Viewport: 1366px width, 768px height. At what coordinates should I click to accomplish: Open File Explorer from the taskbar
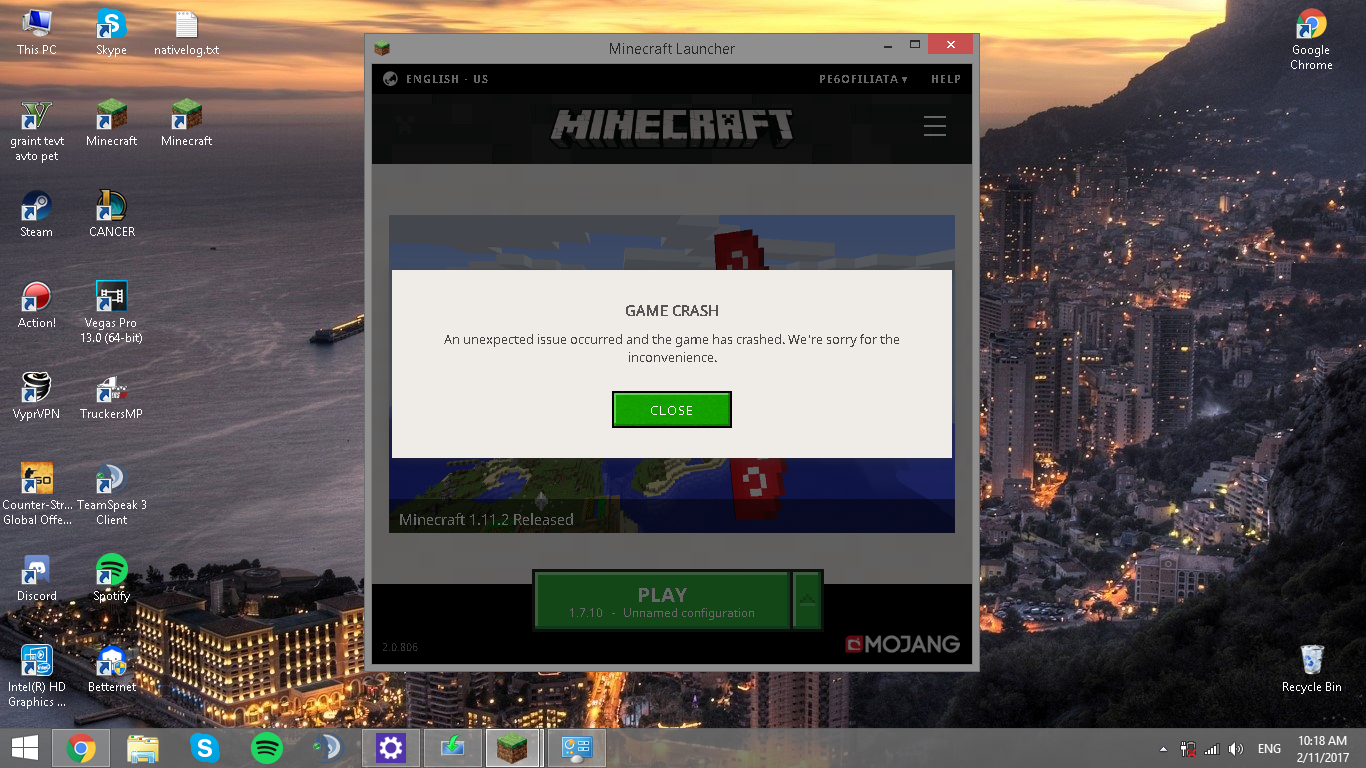143,748
